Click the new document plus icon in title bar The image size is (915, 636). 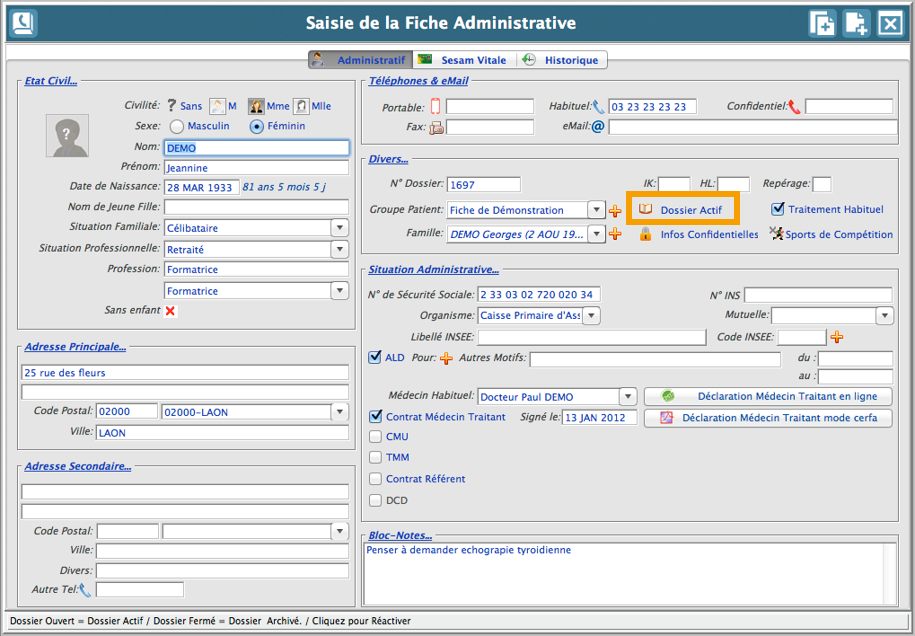(856, 24)
